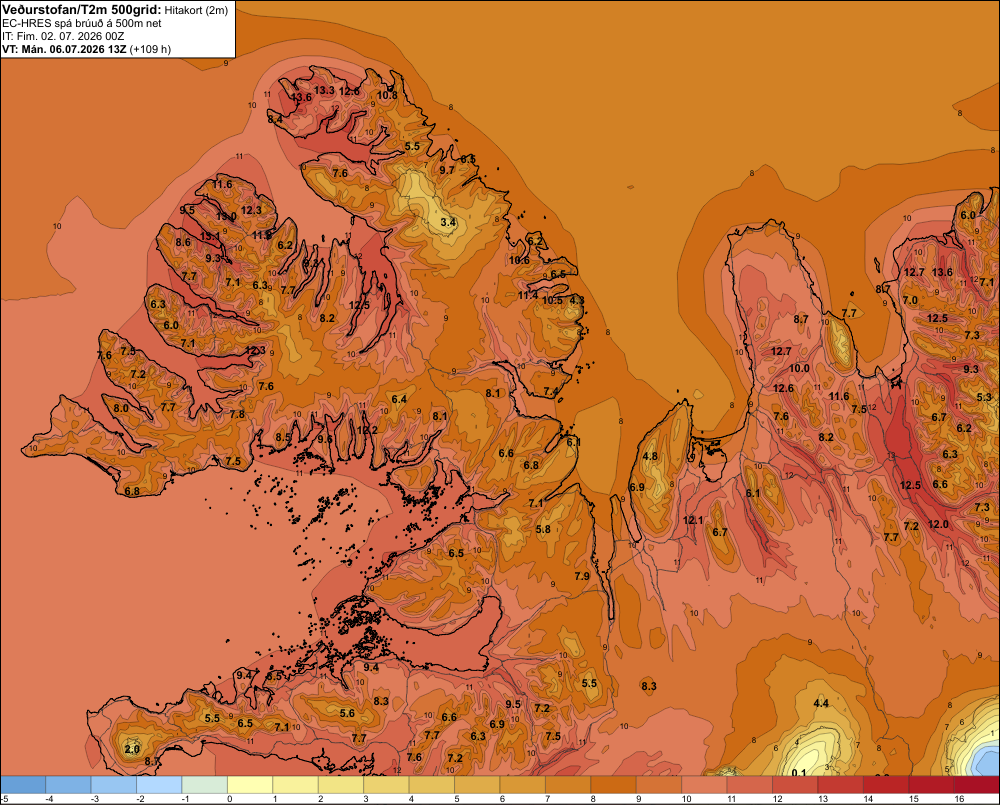The height and width of the screenshot is (805, 1000).
Task: Click the 4.8 temperature label on the eastern peninsula
Action: pyautogui.click(x=650, y=456)
